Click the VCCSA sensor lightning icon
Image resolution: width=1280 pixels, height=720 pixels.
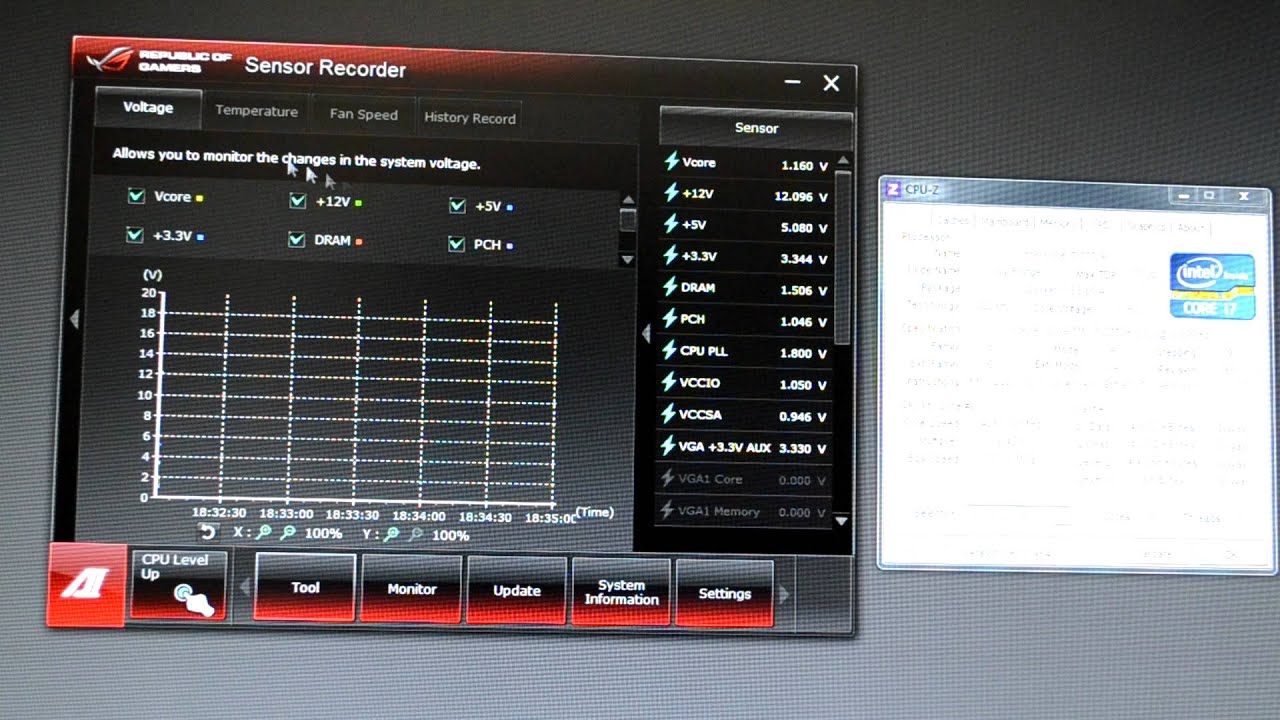670,414
